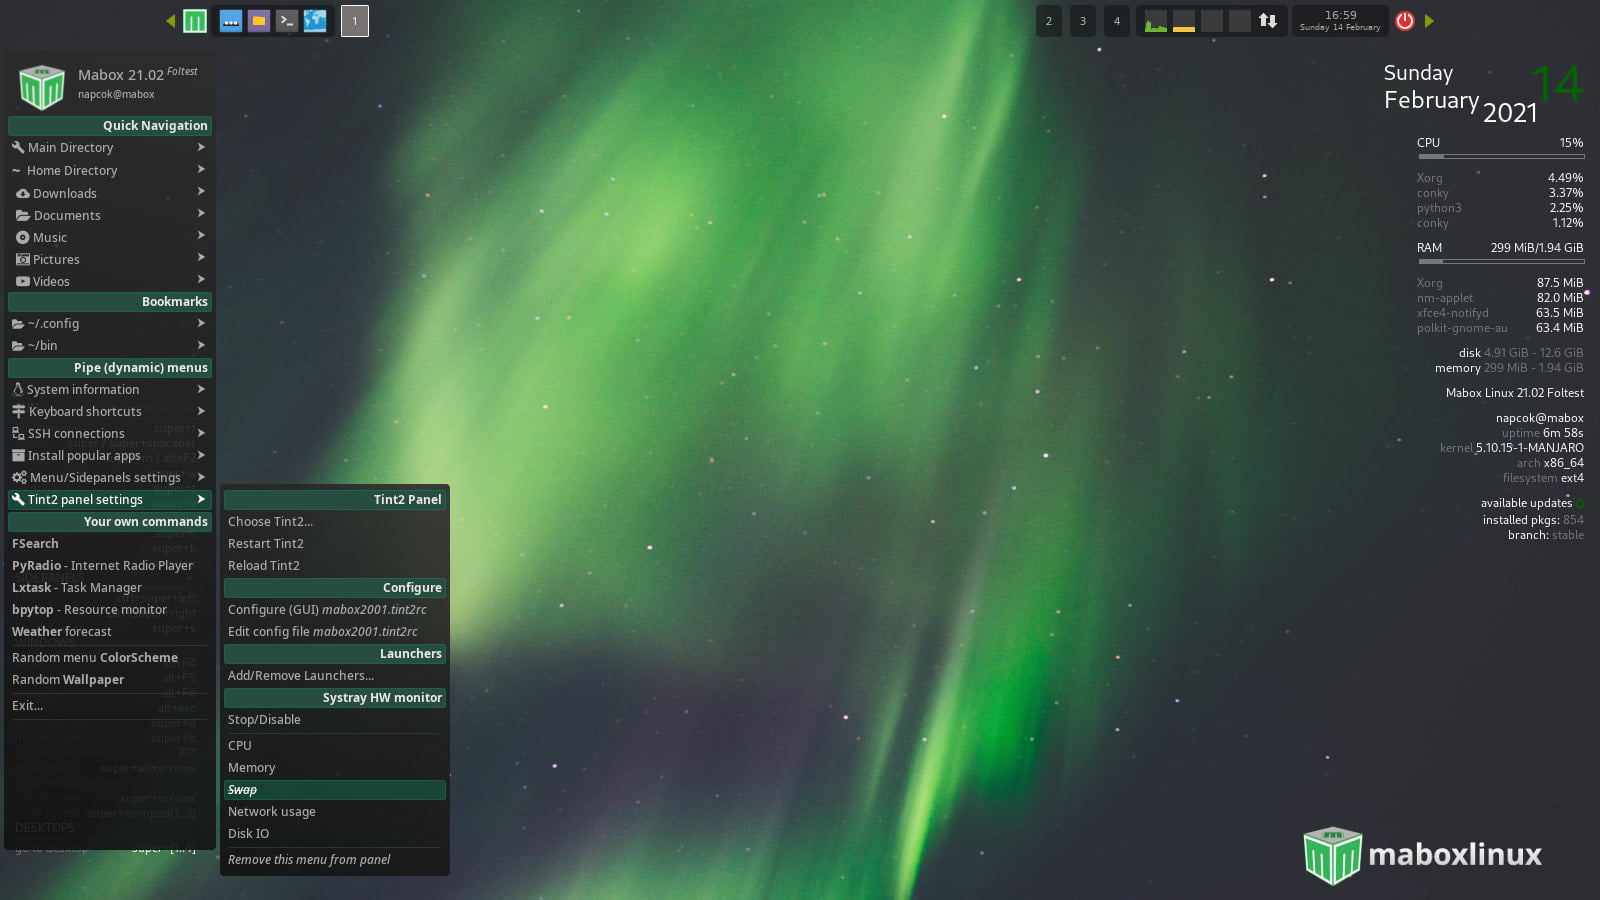
Task: Click the green CPU graph monitor in panel
Action: (x=1155, y=20)
